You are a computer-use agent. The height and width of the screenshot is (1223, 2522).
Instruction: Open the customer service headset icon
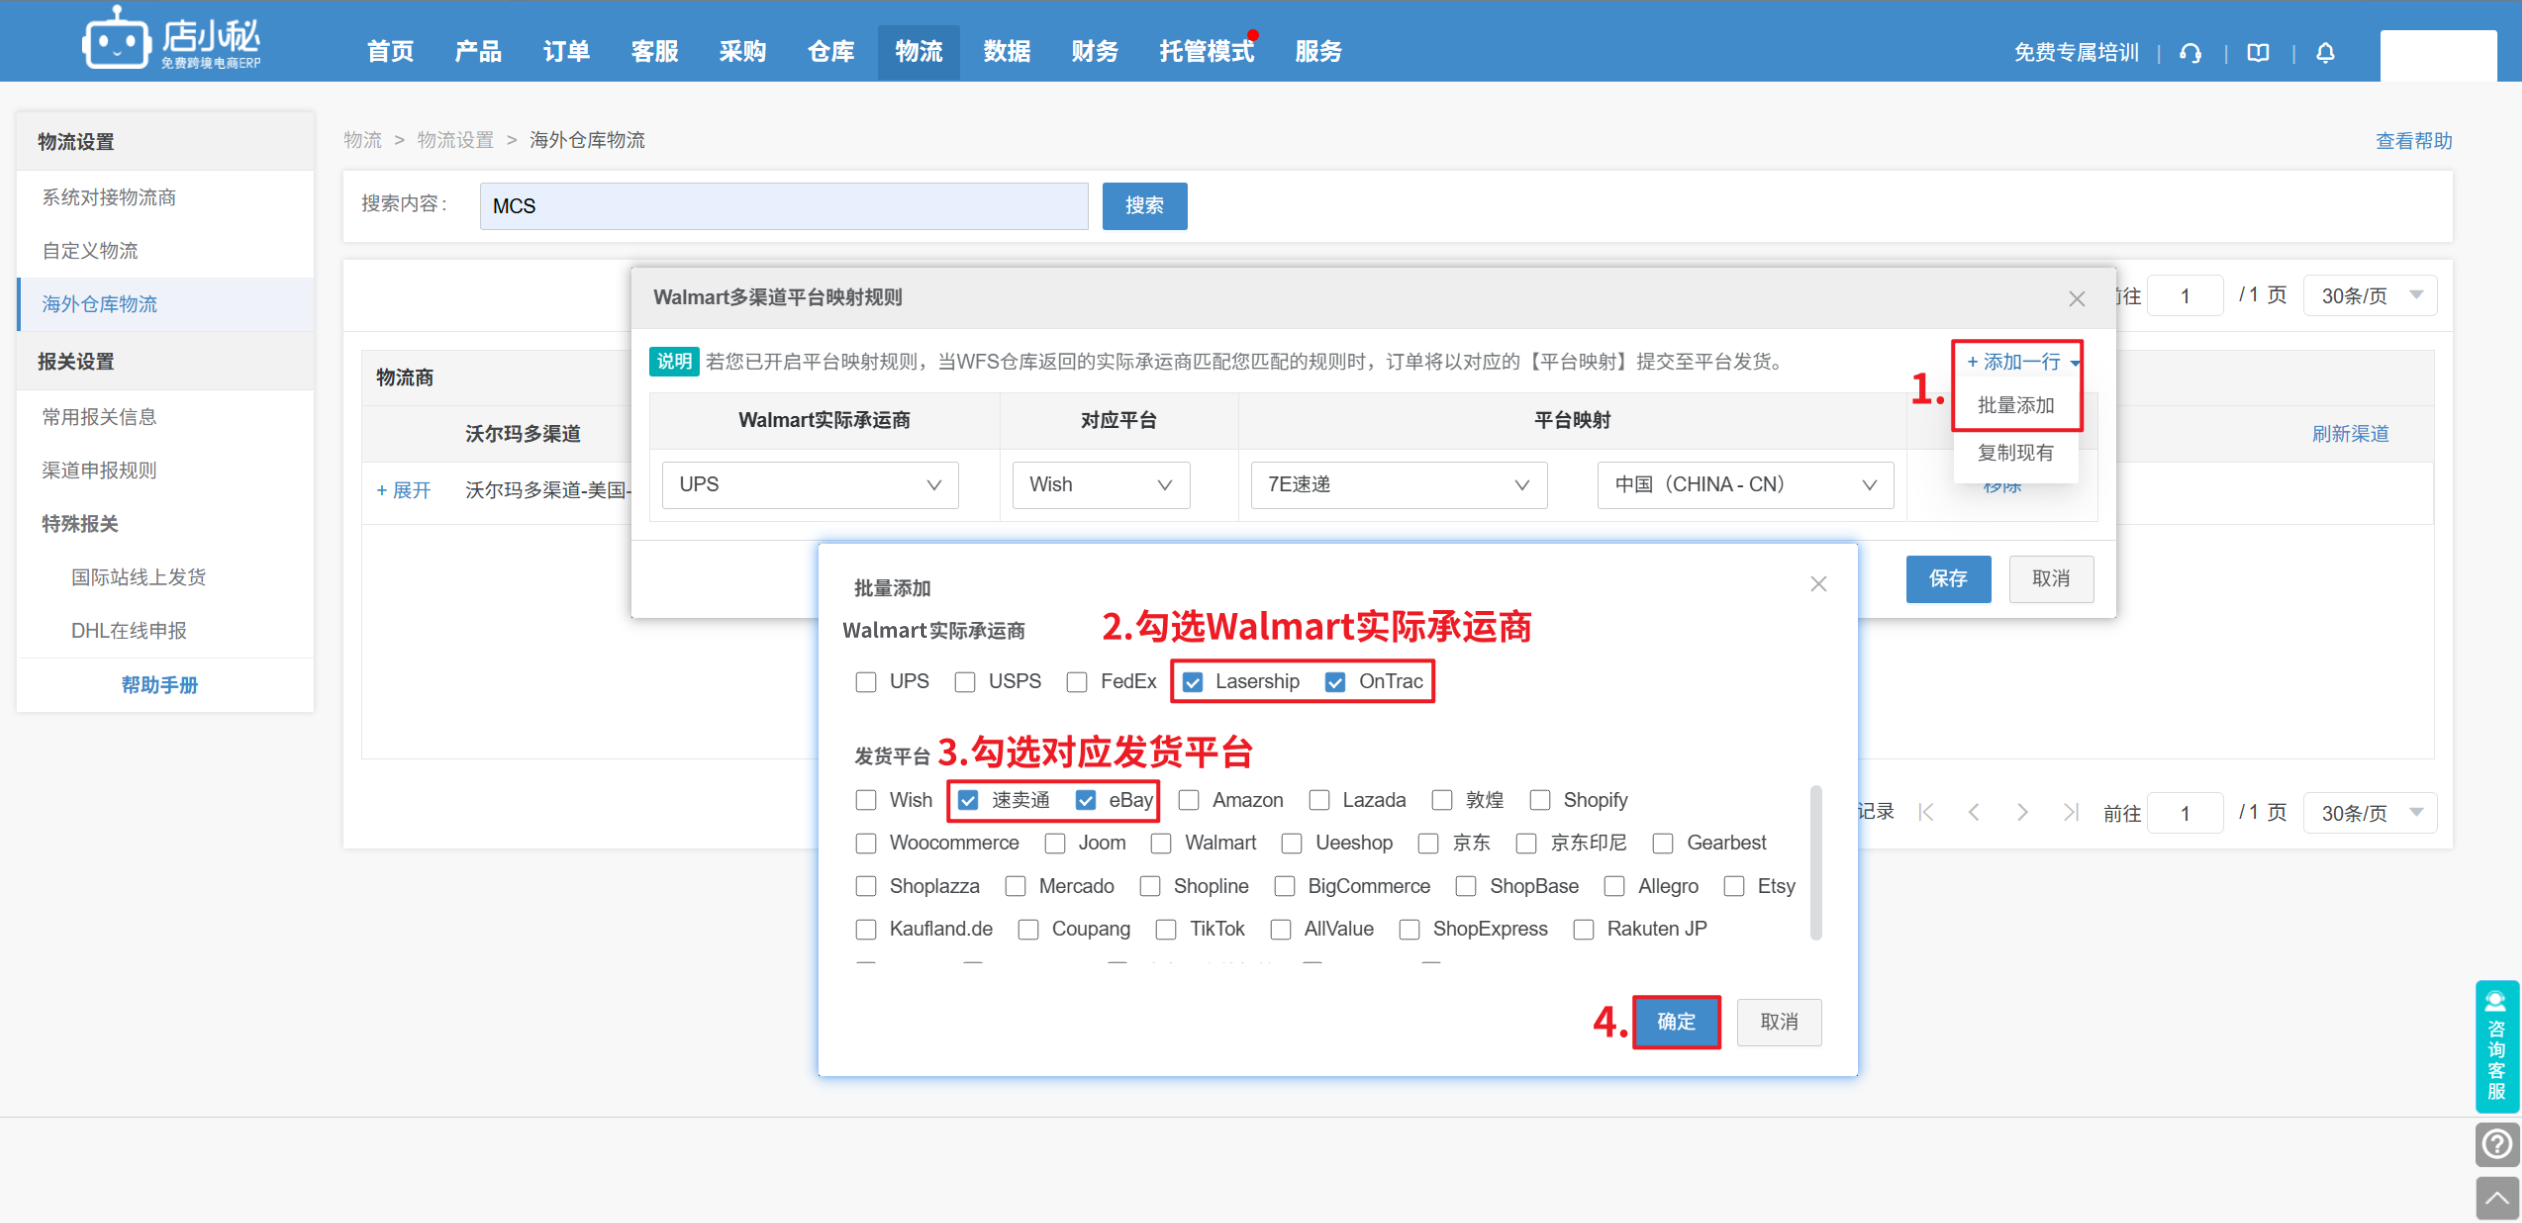pos(2190,53)
